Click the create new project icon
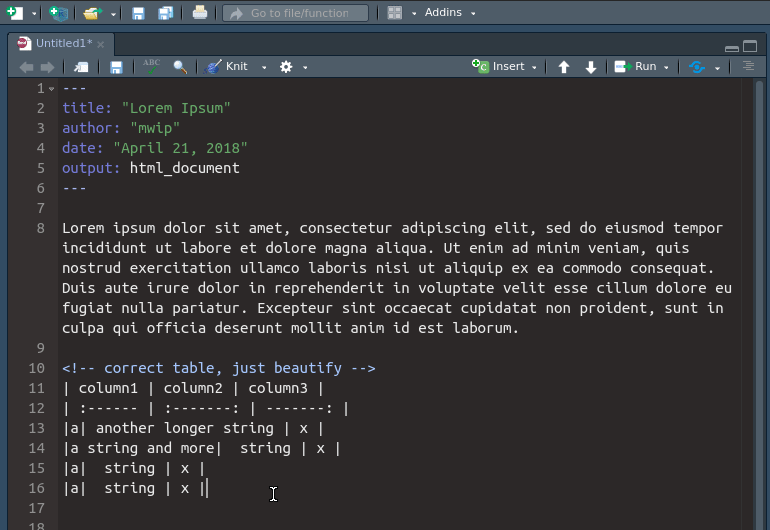Screen dimensions: 770x530 (x=59, y=13)
